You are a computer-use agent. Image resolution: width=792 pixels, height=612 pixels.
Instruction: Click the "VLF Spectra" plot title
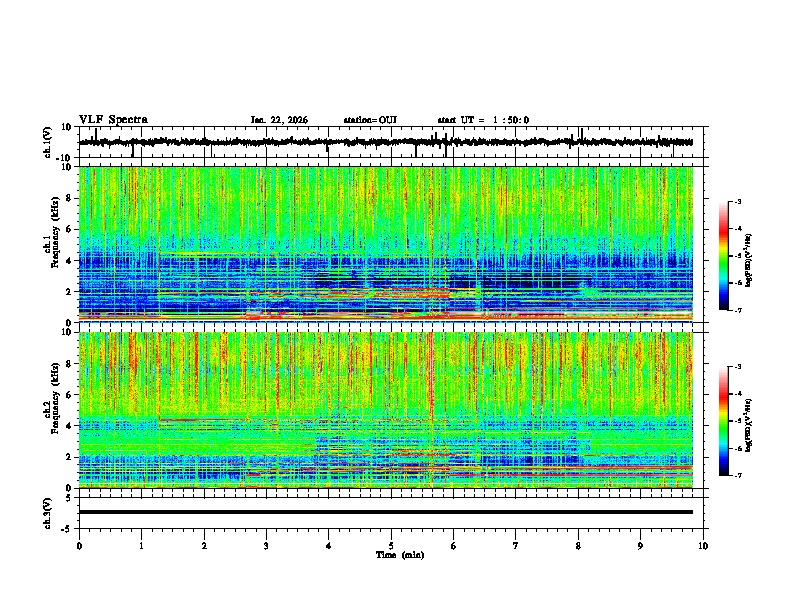[x=113, y=120]
